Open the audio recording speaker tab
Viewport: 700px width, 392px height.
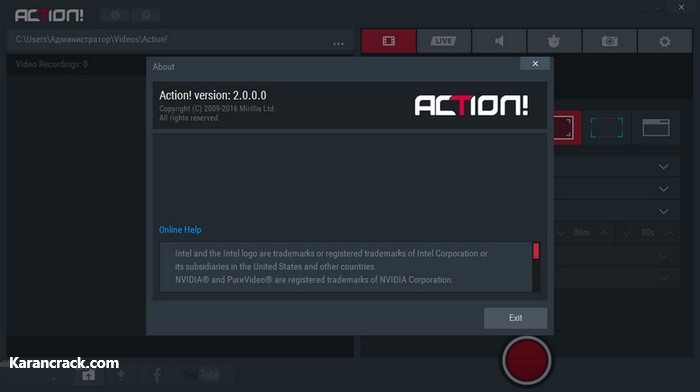click(x=499, y=41)
